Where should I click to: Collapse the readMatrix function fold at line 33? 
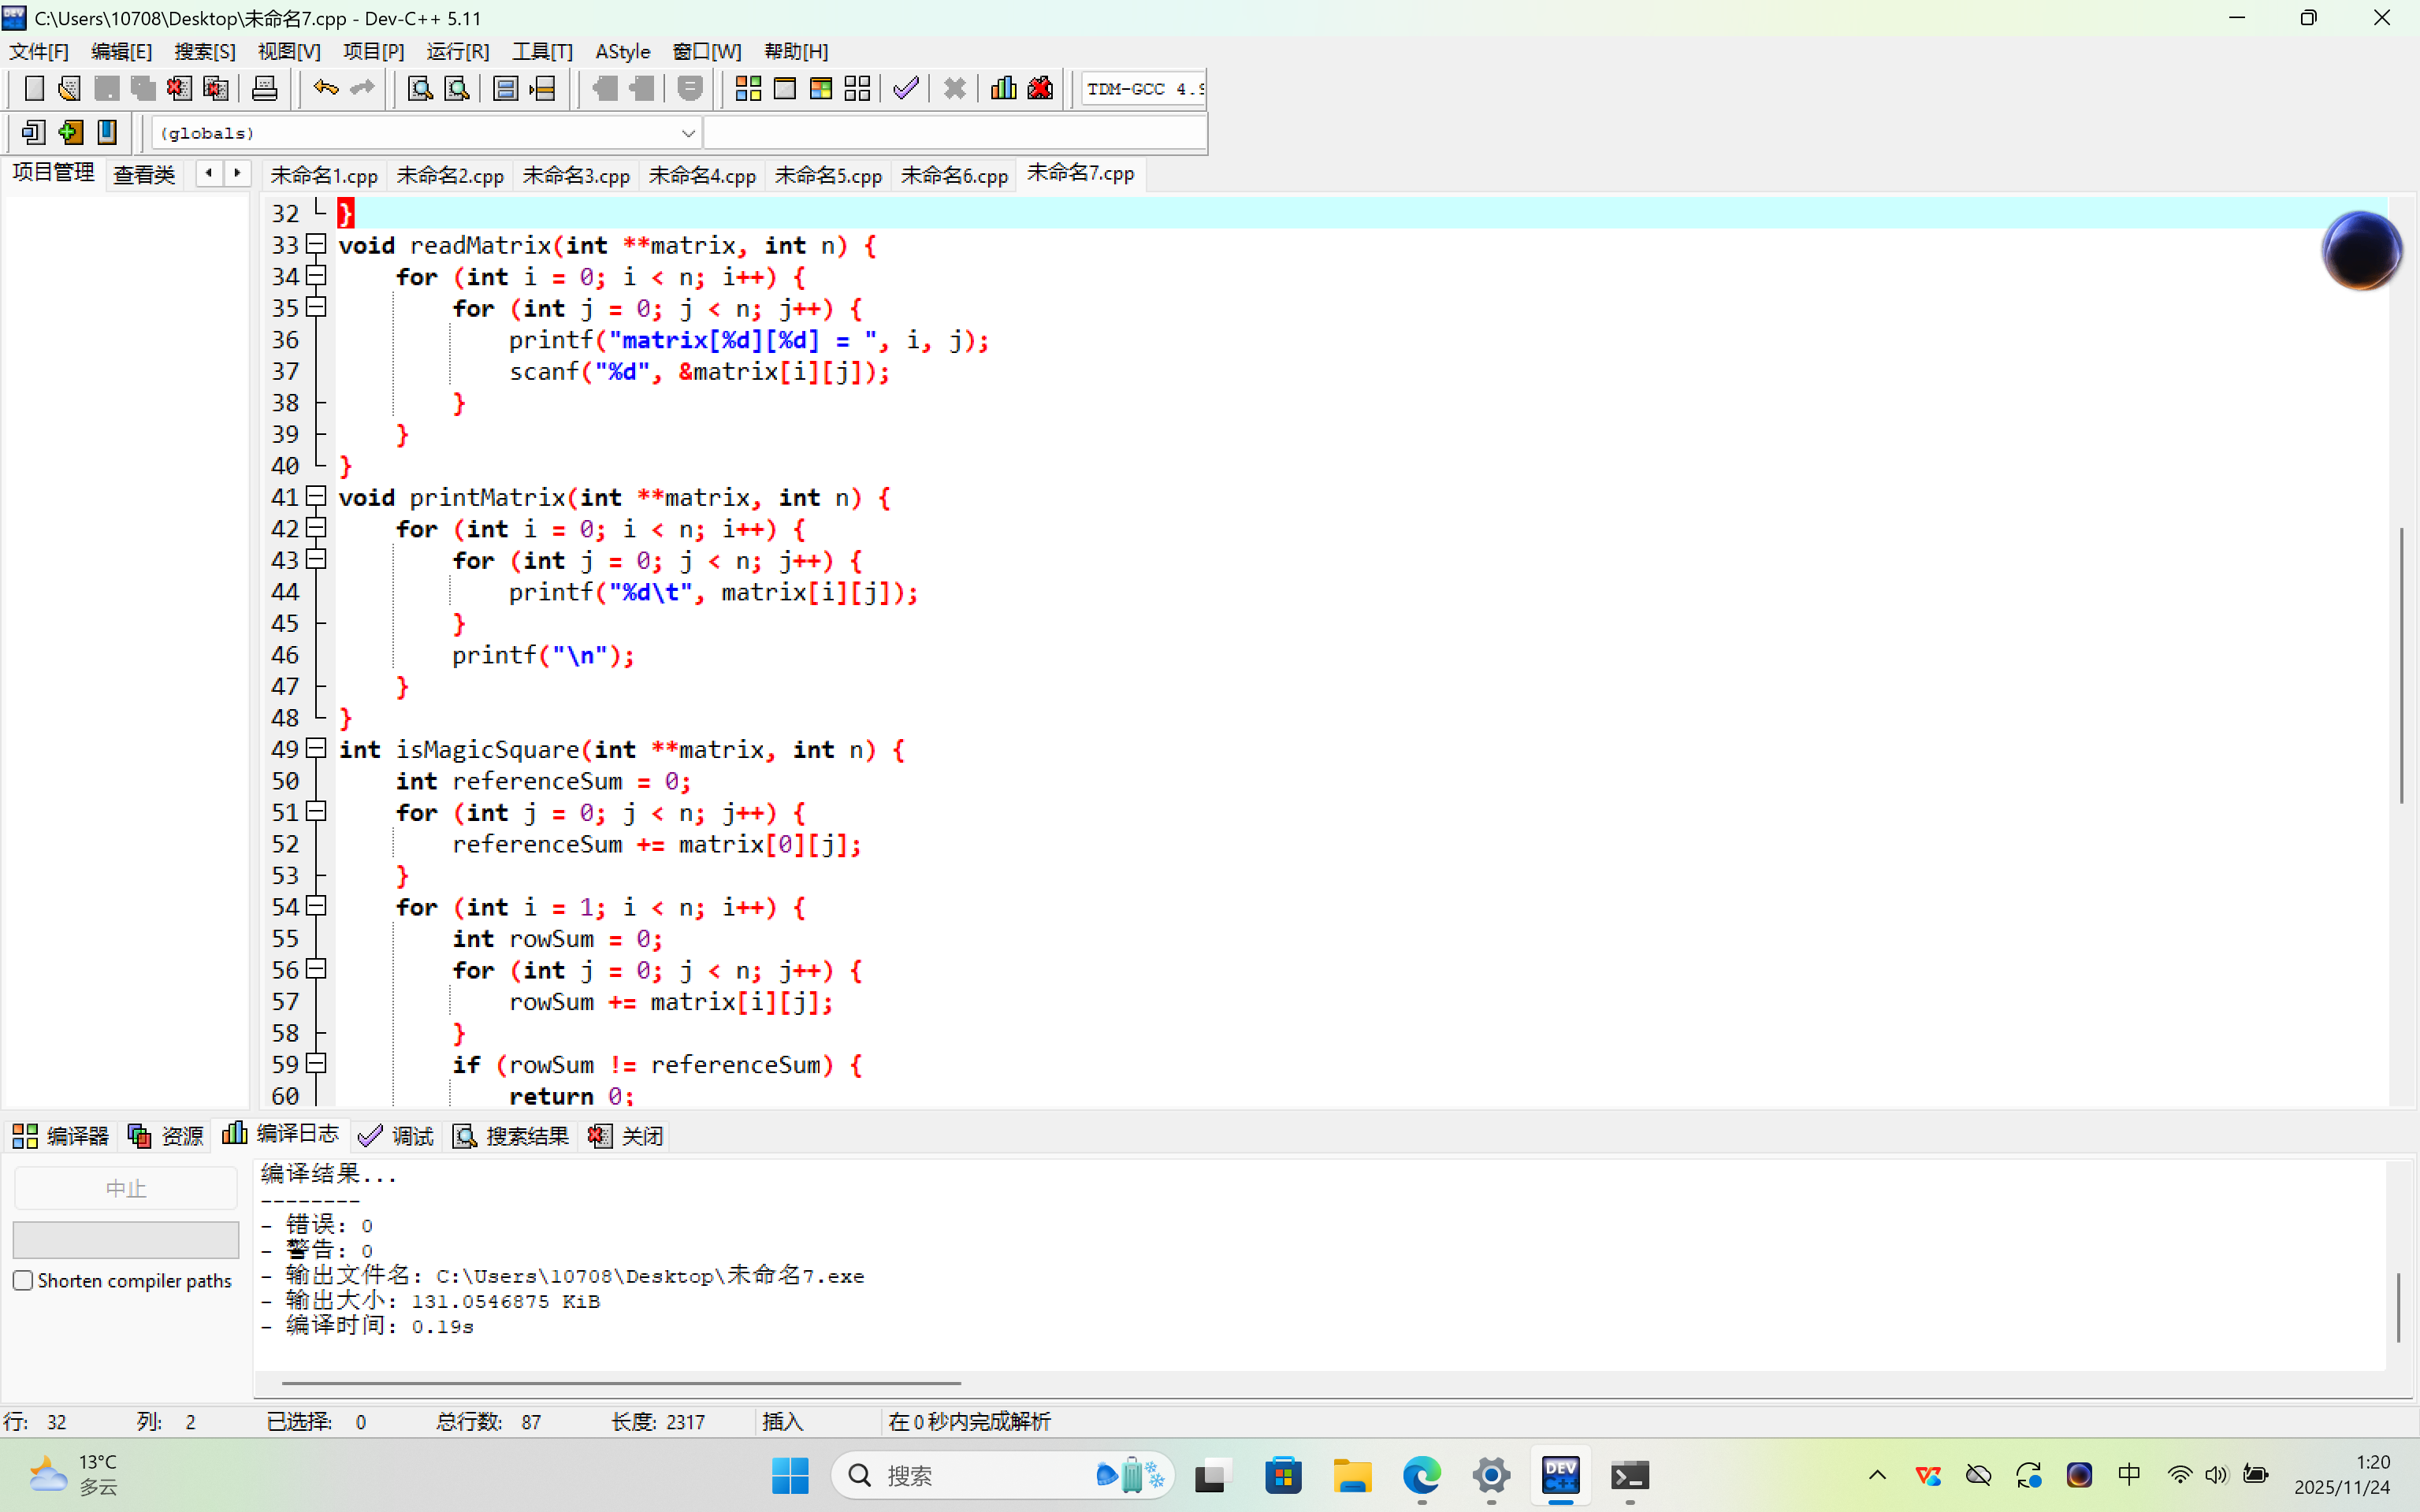tap(316, 244)
